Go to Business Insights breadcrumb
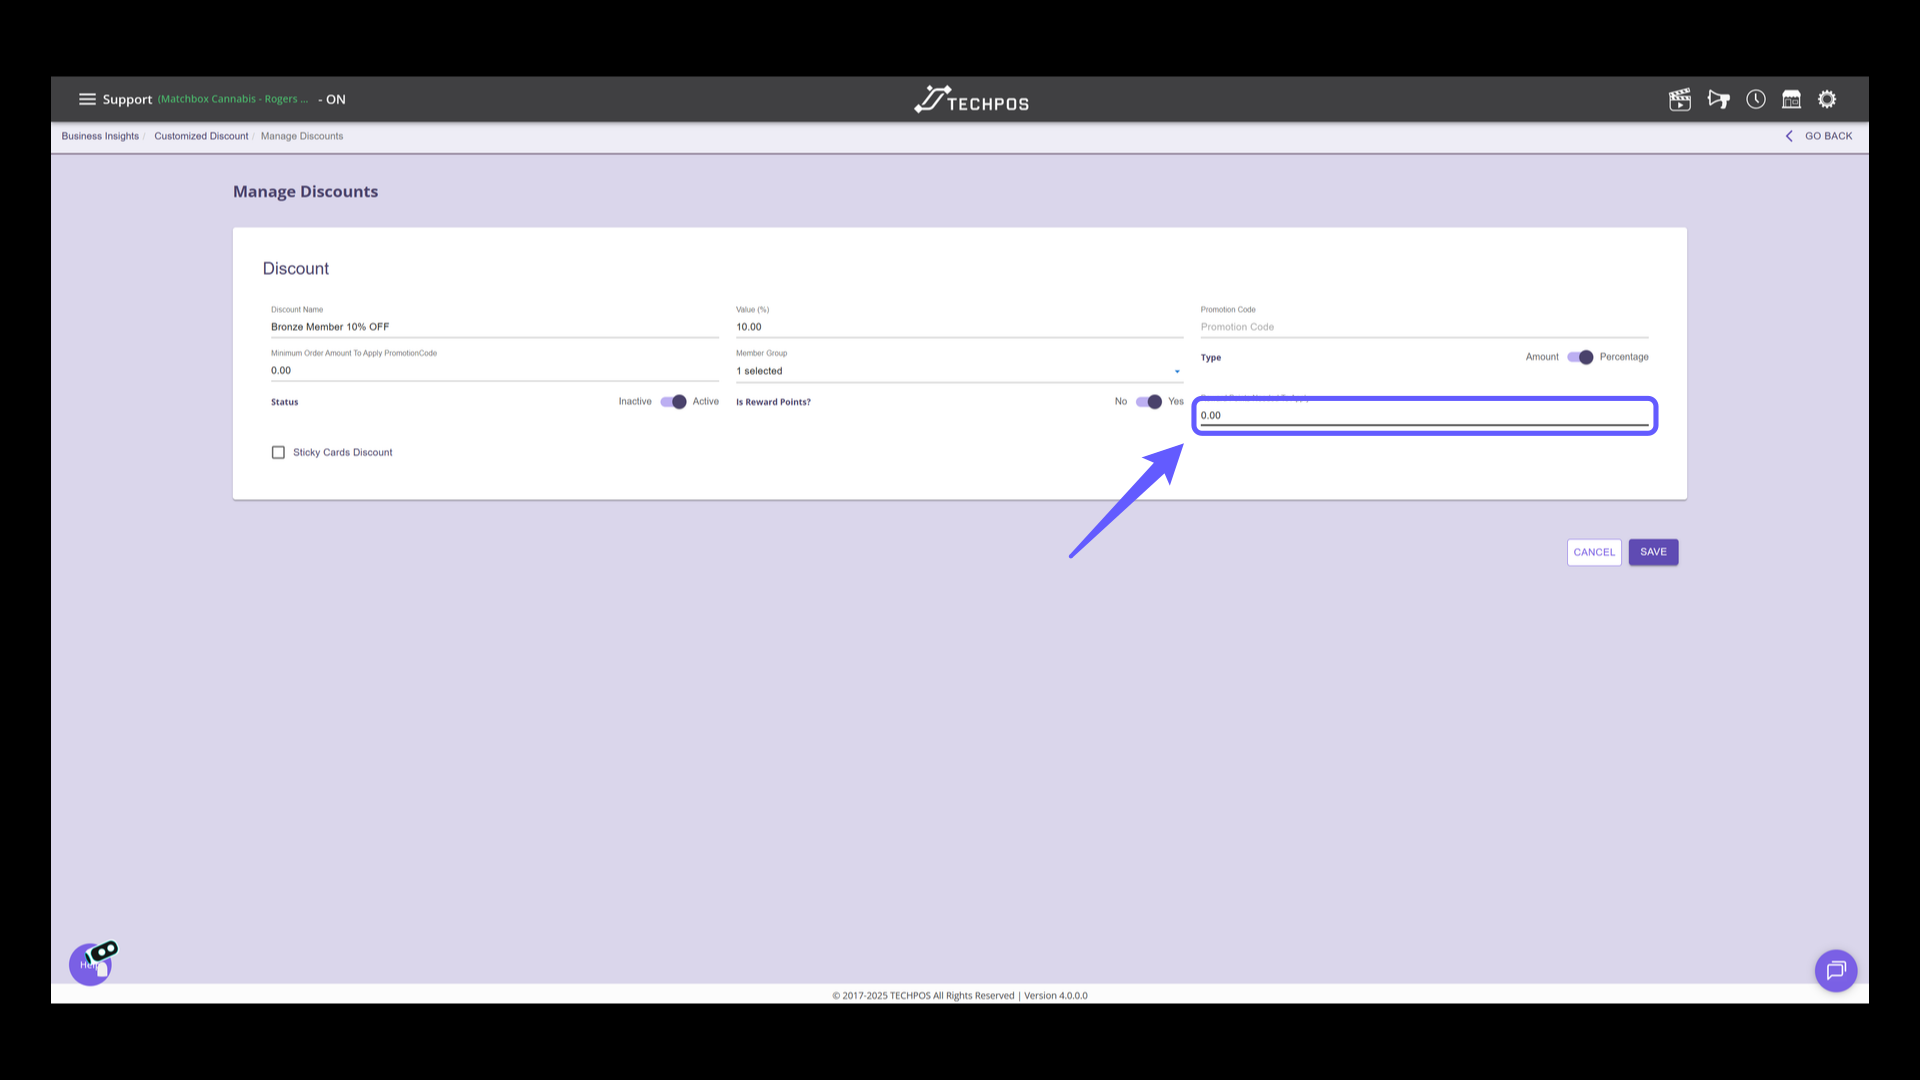This screenshot has height=1080, width=1920. point(100,136)
